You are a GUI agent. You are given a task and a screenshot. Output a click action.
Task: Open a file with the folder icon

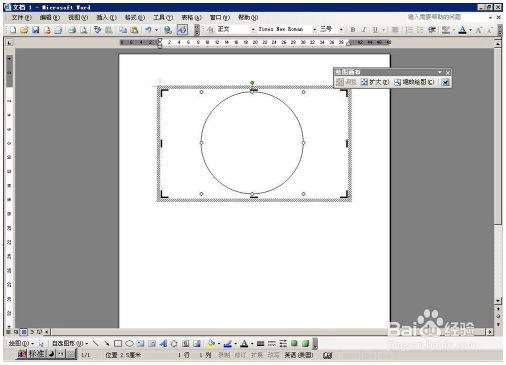pos(24,30)
